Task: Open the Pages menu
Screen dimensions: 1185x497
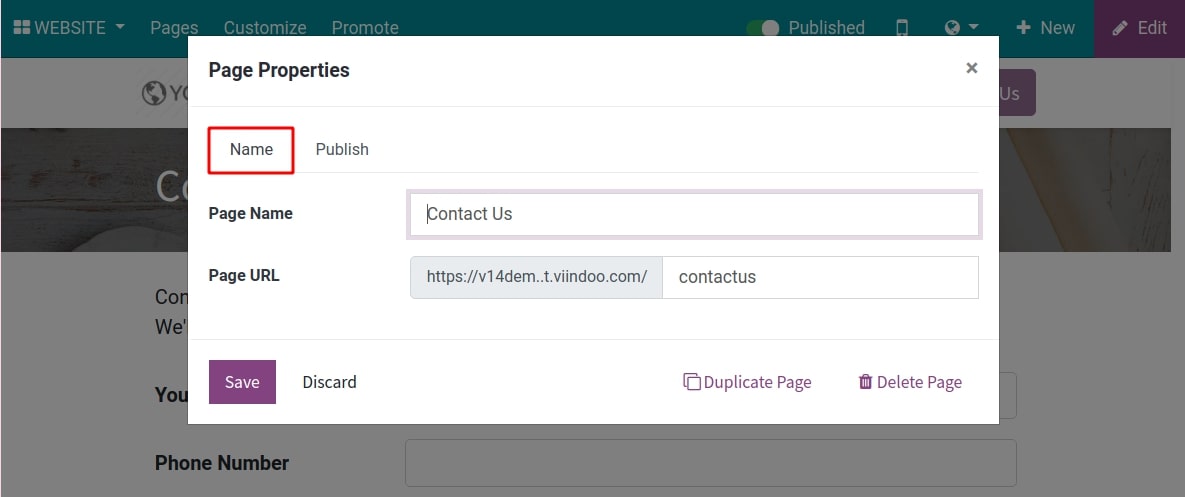Action: [174, 28]
